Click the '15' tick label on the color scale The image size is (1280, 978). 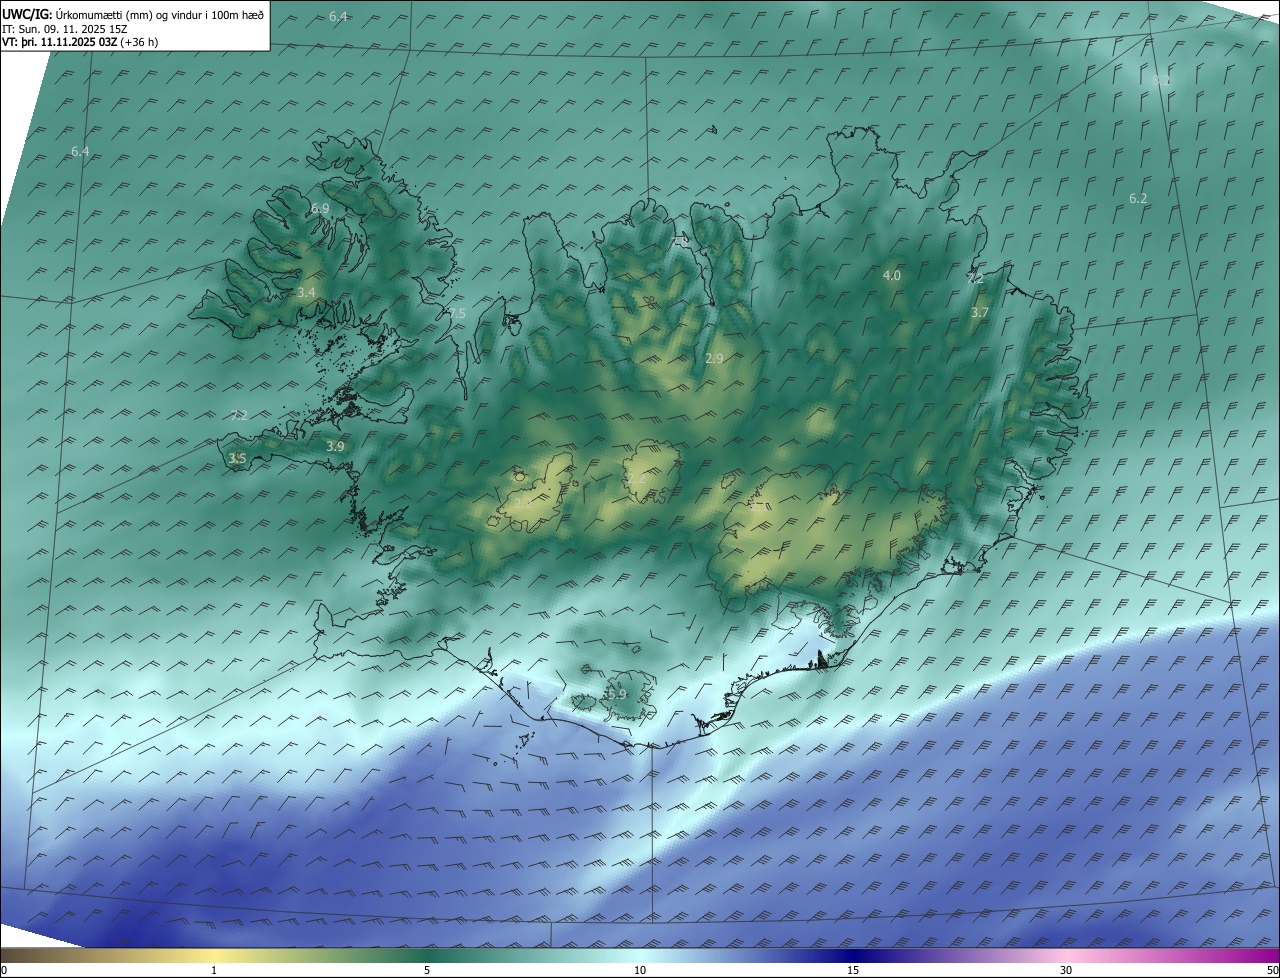coord(853,970)
